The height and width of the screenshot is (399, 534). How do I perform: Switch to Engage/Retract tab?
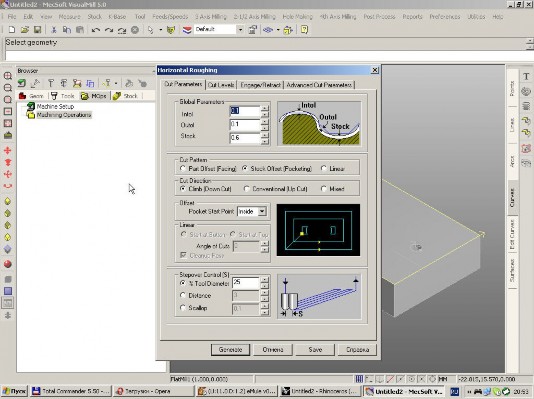pos(261,85)
